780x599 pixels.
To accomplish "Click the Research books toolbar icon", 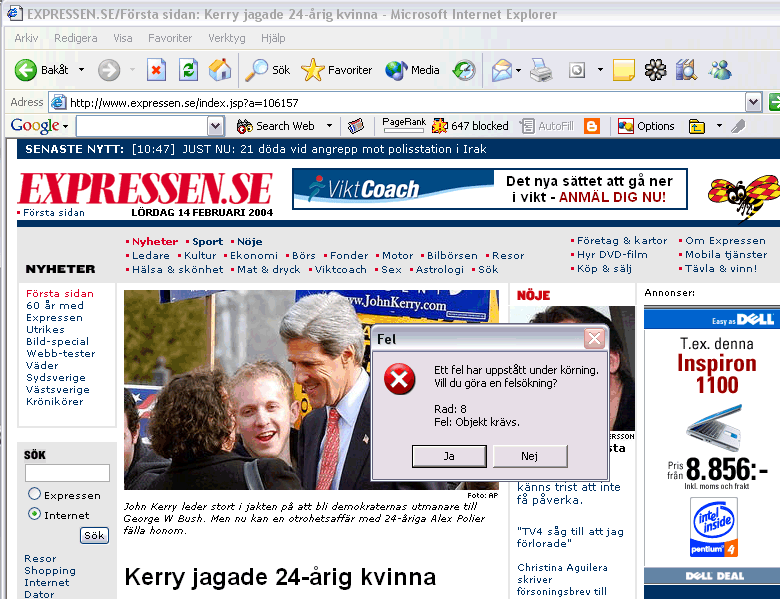I will 686,70.
